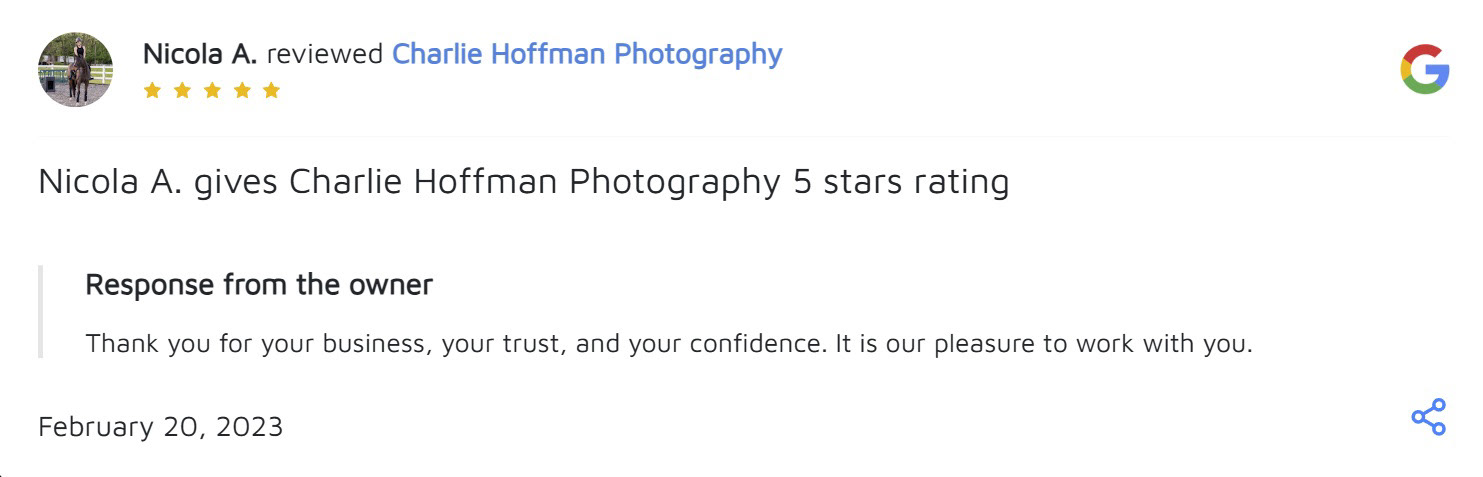Select the third rating star

tap(211, 91)
